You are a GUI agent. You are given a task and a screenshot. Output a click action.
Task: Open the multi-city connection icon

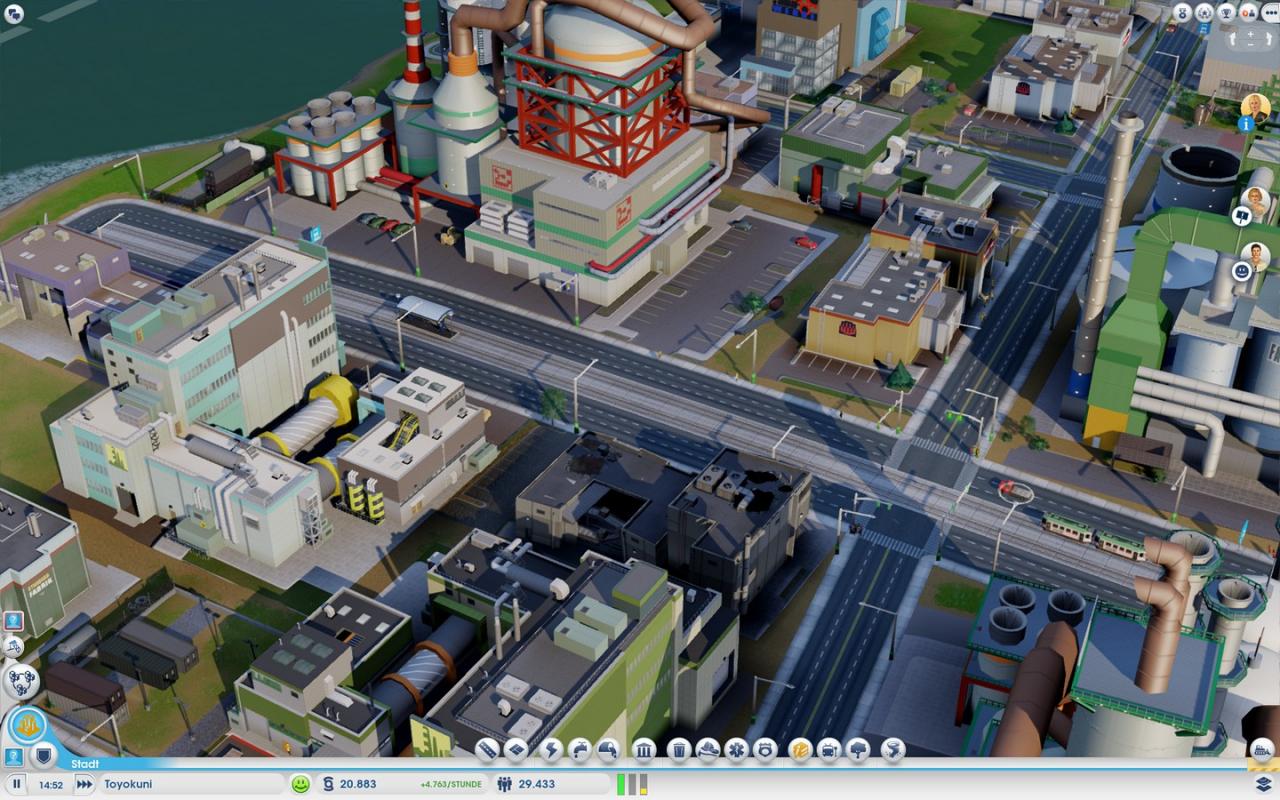point(14,648)
